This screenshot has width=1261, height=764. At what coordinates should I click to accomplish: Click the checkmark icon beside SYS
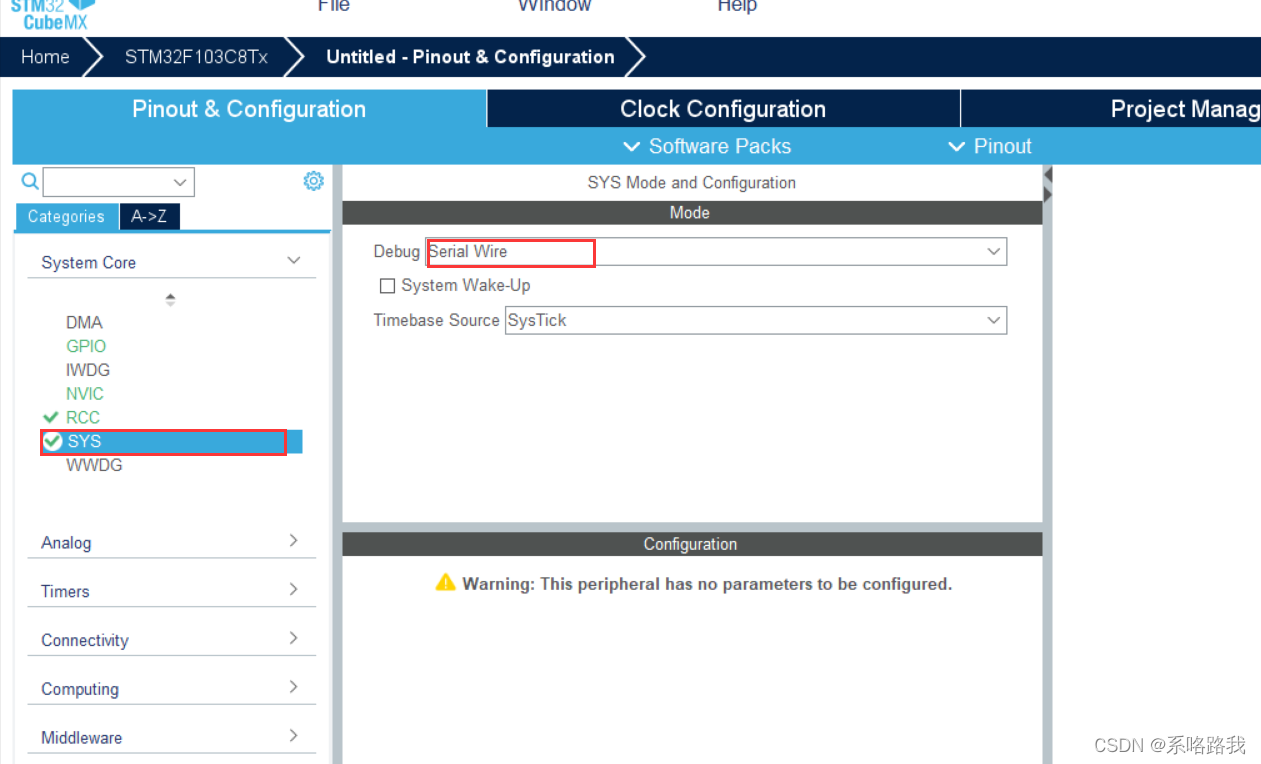coord(53,441)
